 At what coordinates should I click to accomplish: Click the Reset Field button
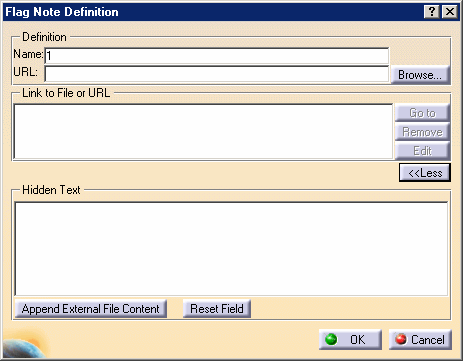point(217,309)
